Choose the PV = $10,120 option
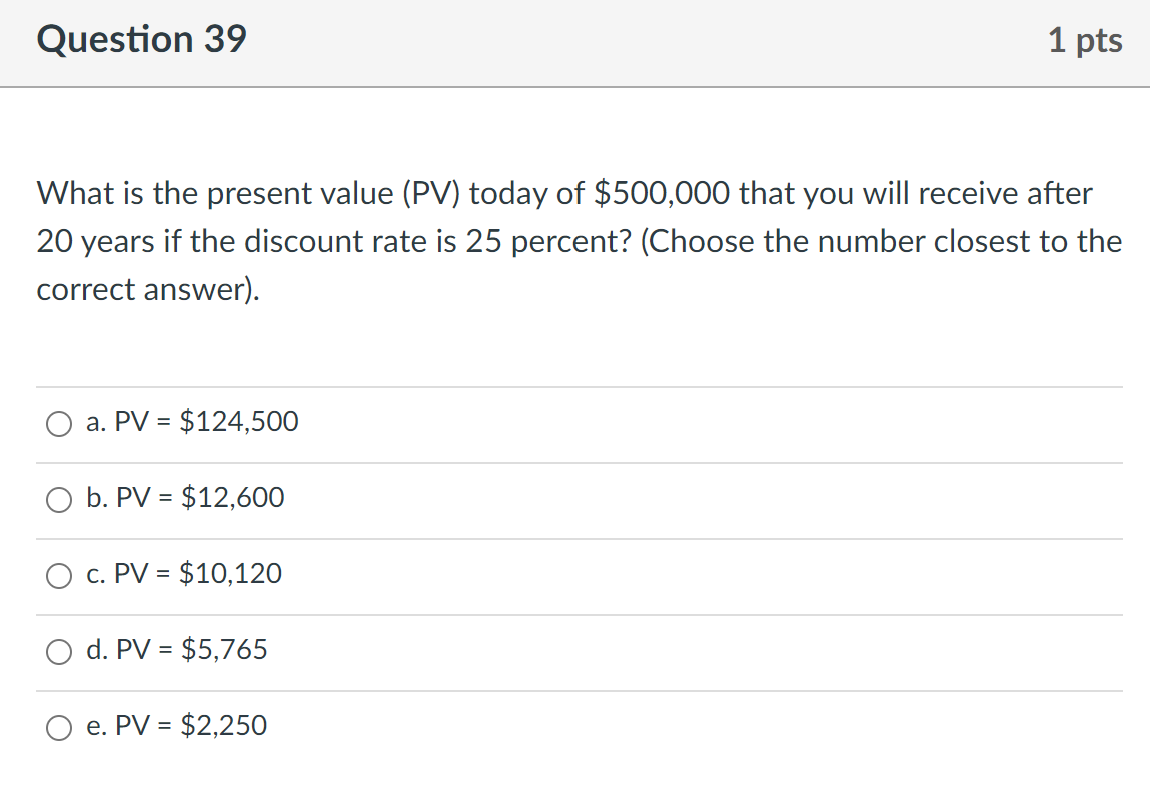 tap(184, 575)
